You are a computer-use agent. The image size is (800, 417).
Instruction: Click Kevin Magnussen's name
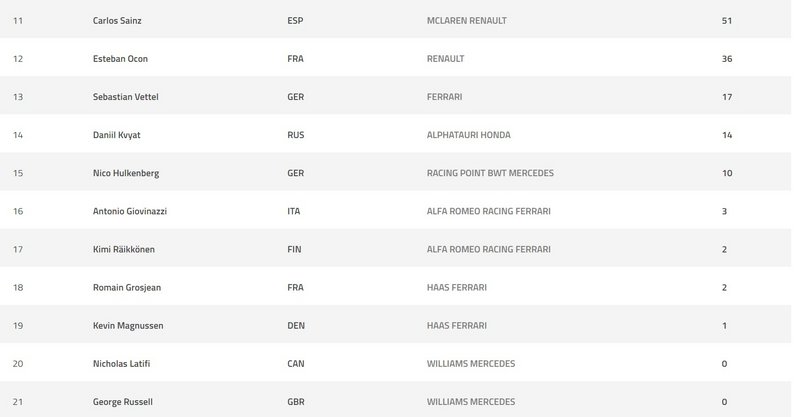(x=127, y=325)
